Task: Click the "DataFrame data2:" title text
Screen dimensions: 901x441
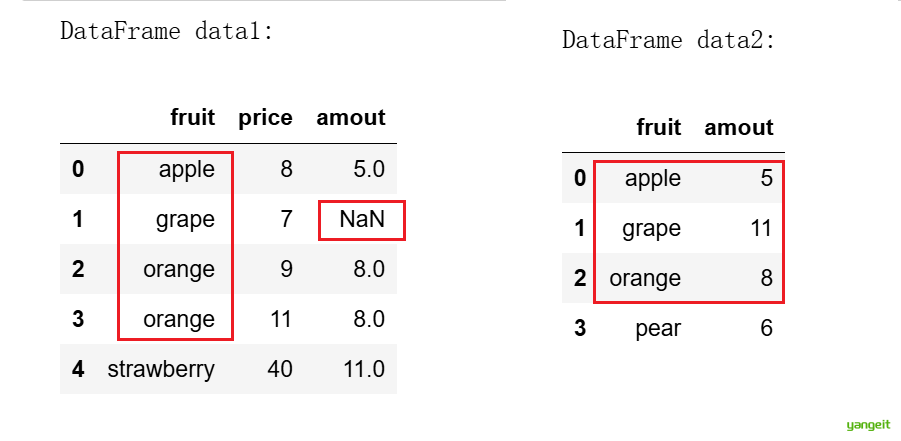Action: tap(669, 41)
